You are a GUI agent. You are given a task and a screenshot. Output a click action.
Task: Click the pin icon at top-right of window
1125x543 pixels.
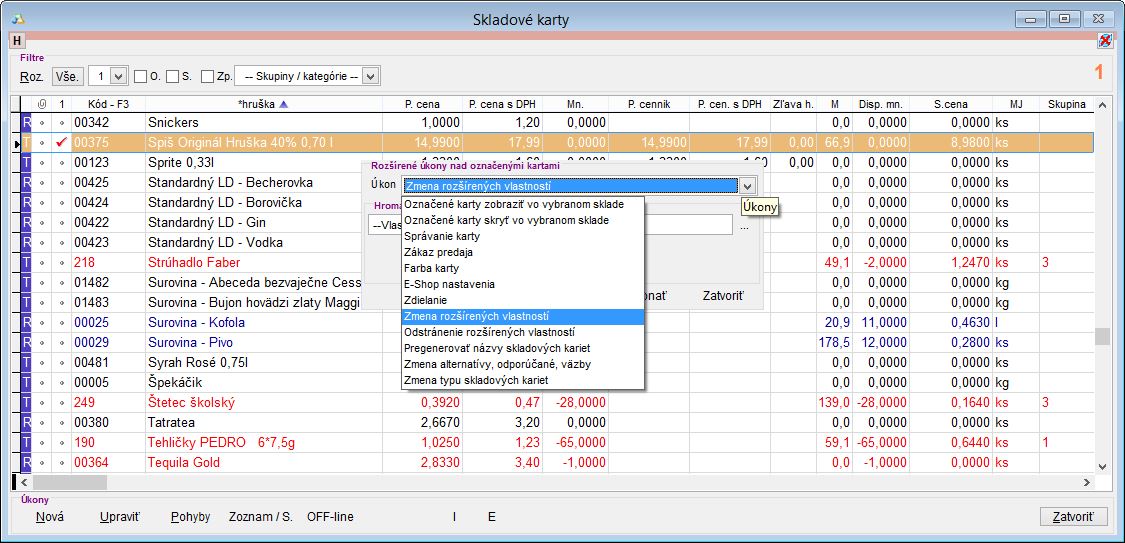[1104, 41]
